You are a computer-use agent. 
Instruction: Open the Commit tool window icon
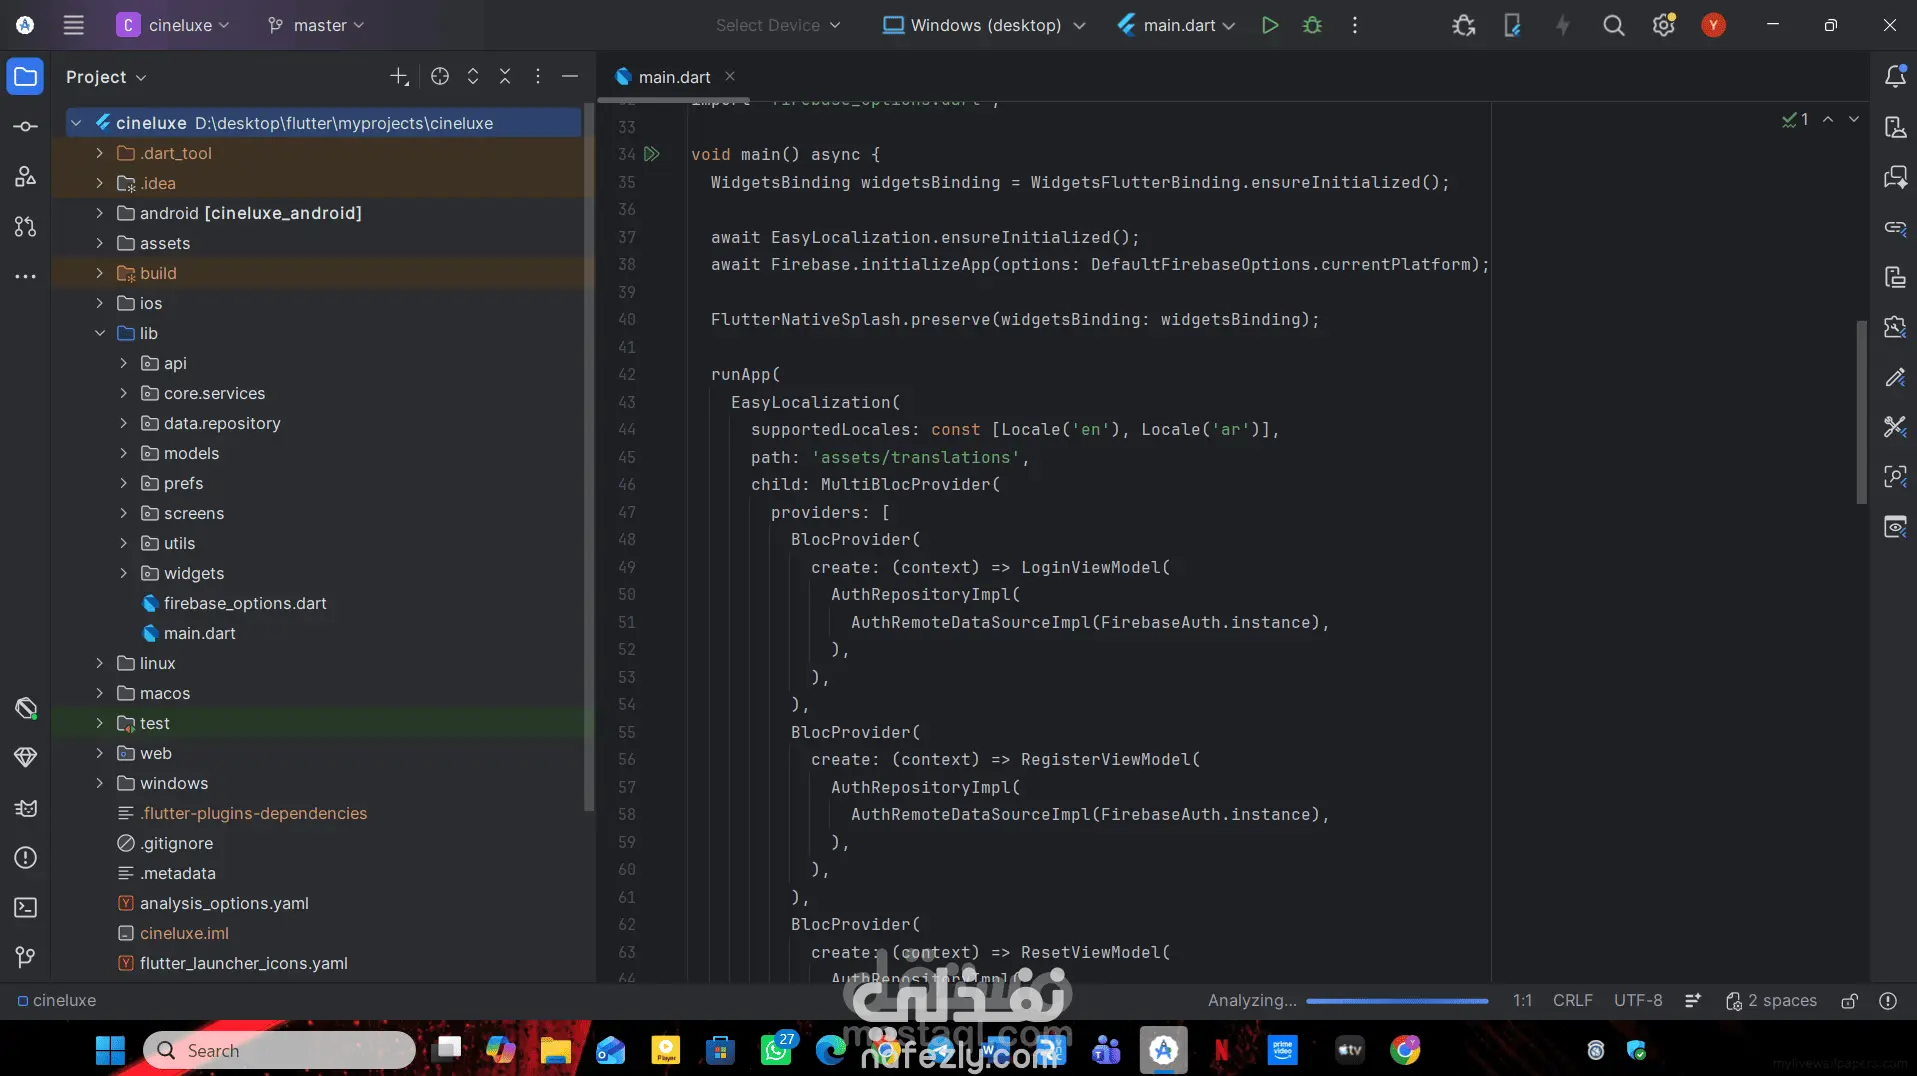[x=26, y=127]
